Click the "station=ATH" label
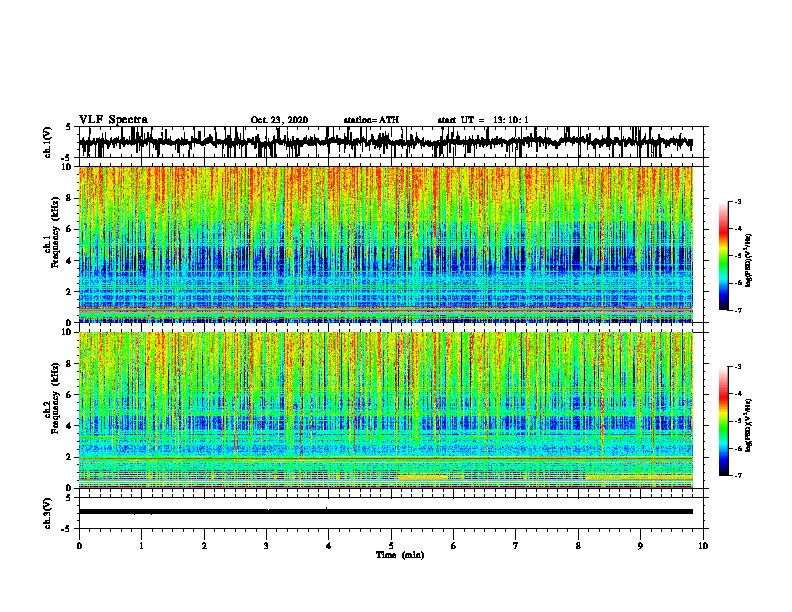The height and width of the screenshot is (612, 792). click(x=371, y=120)
